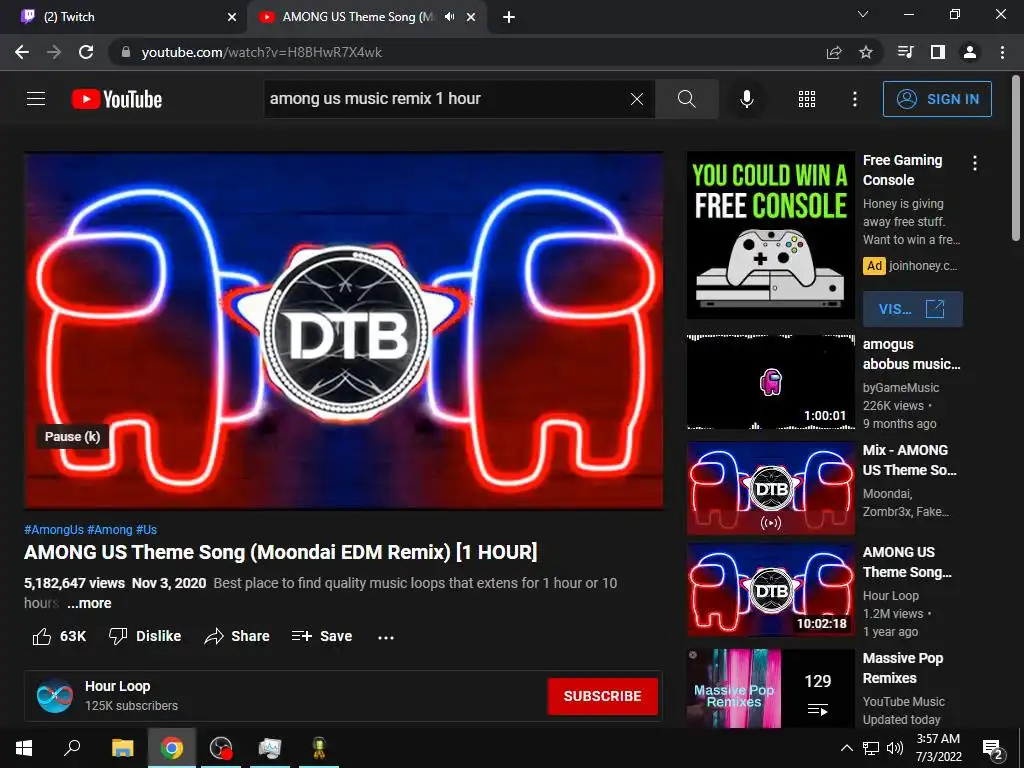The height and width of the screenshot is (768, 1024).
Task: Open clock showing 3:57 AM
Action: pos(938,748)
